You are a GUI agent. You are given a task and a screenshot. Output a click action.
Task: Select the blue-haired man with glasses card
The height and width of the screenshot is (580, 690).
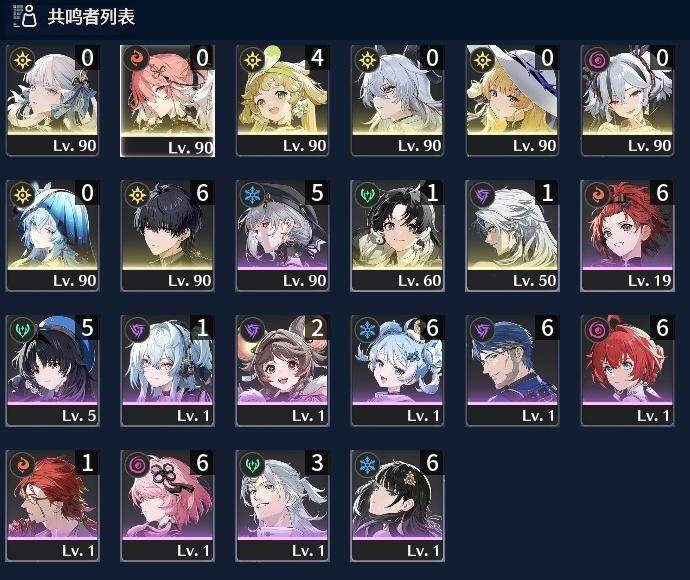(x=512, y=371)
